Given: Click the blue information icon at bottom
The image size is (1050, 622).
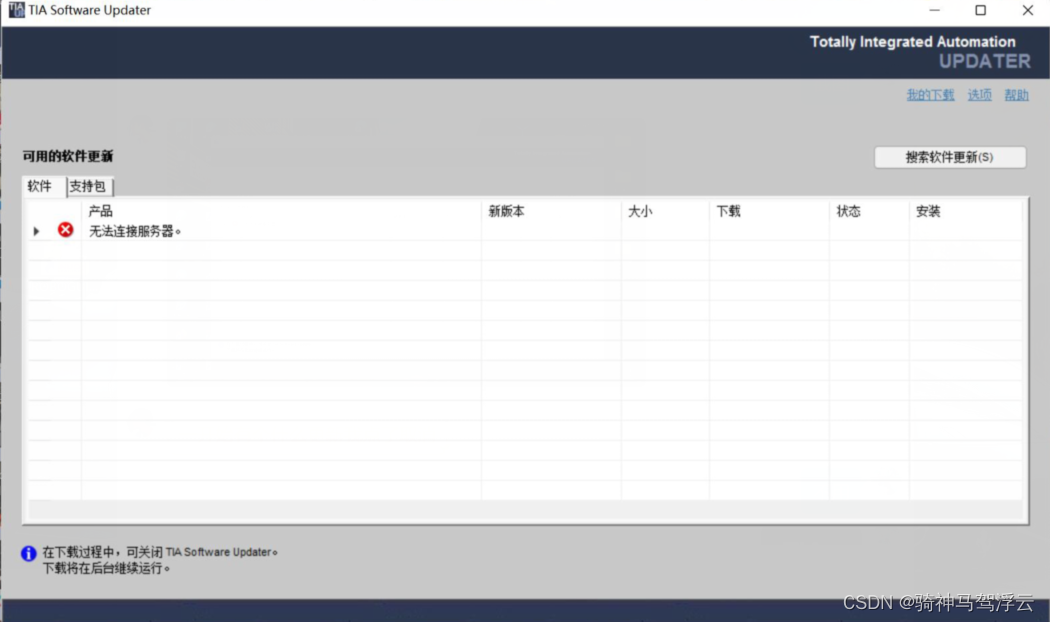Looking at the screenshot, I should pyautogui.click(x=28, y=553).
